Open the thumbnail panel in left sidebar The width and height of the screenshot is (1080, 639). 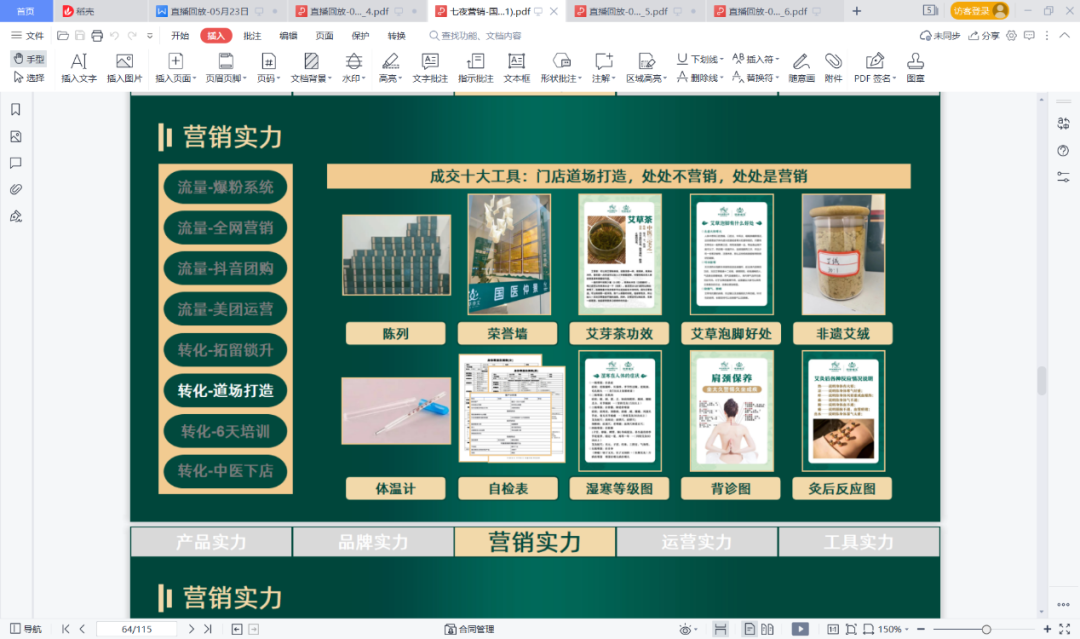click(x=16, y=136)
